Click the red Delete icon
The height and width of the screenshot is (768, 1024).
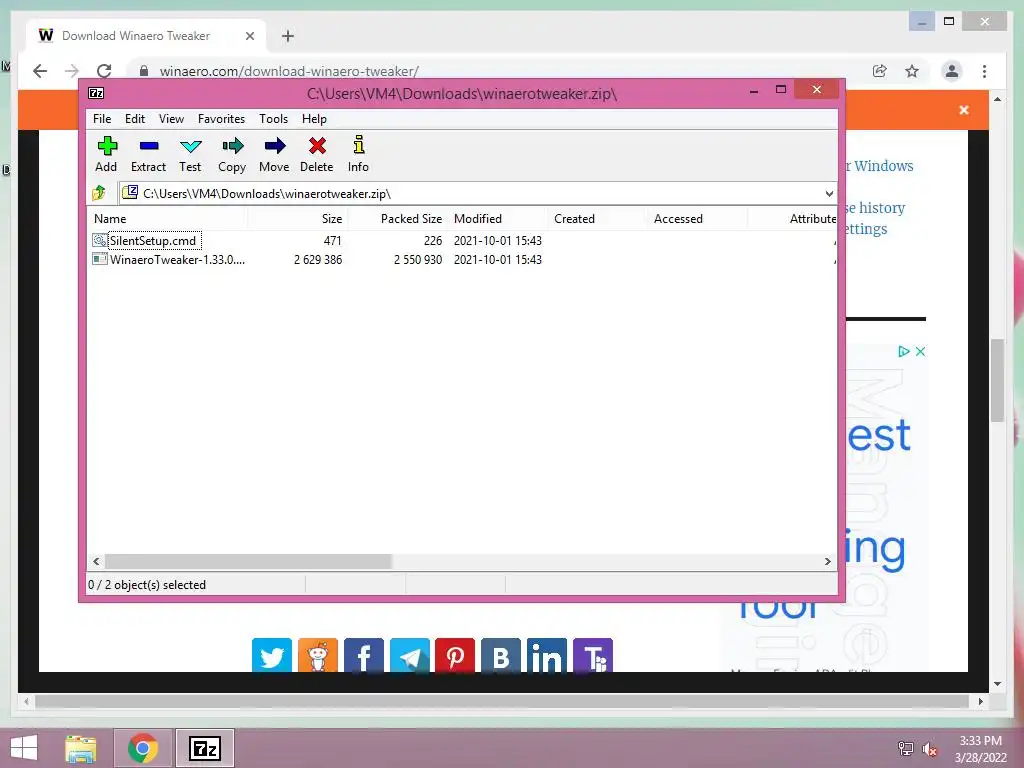(x=317, y=154)
